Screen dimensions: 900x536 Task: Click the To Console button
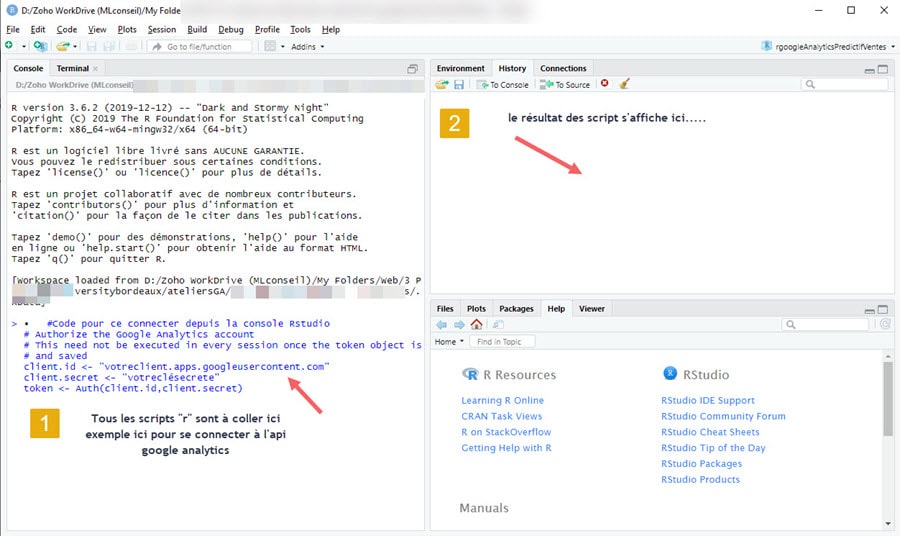tap(502, 84)
